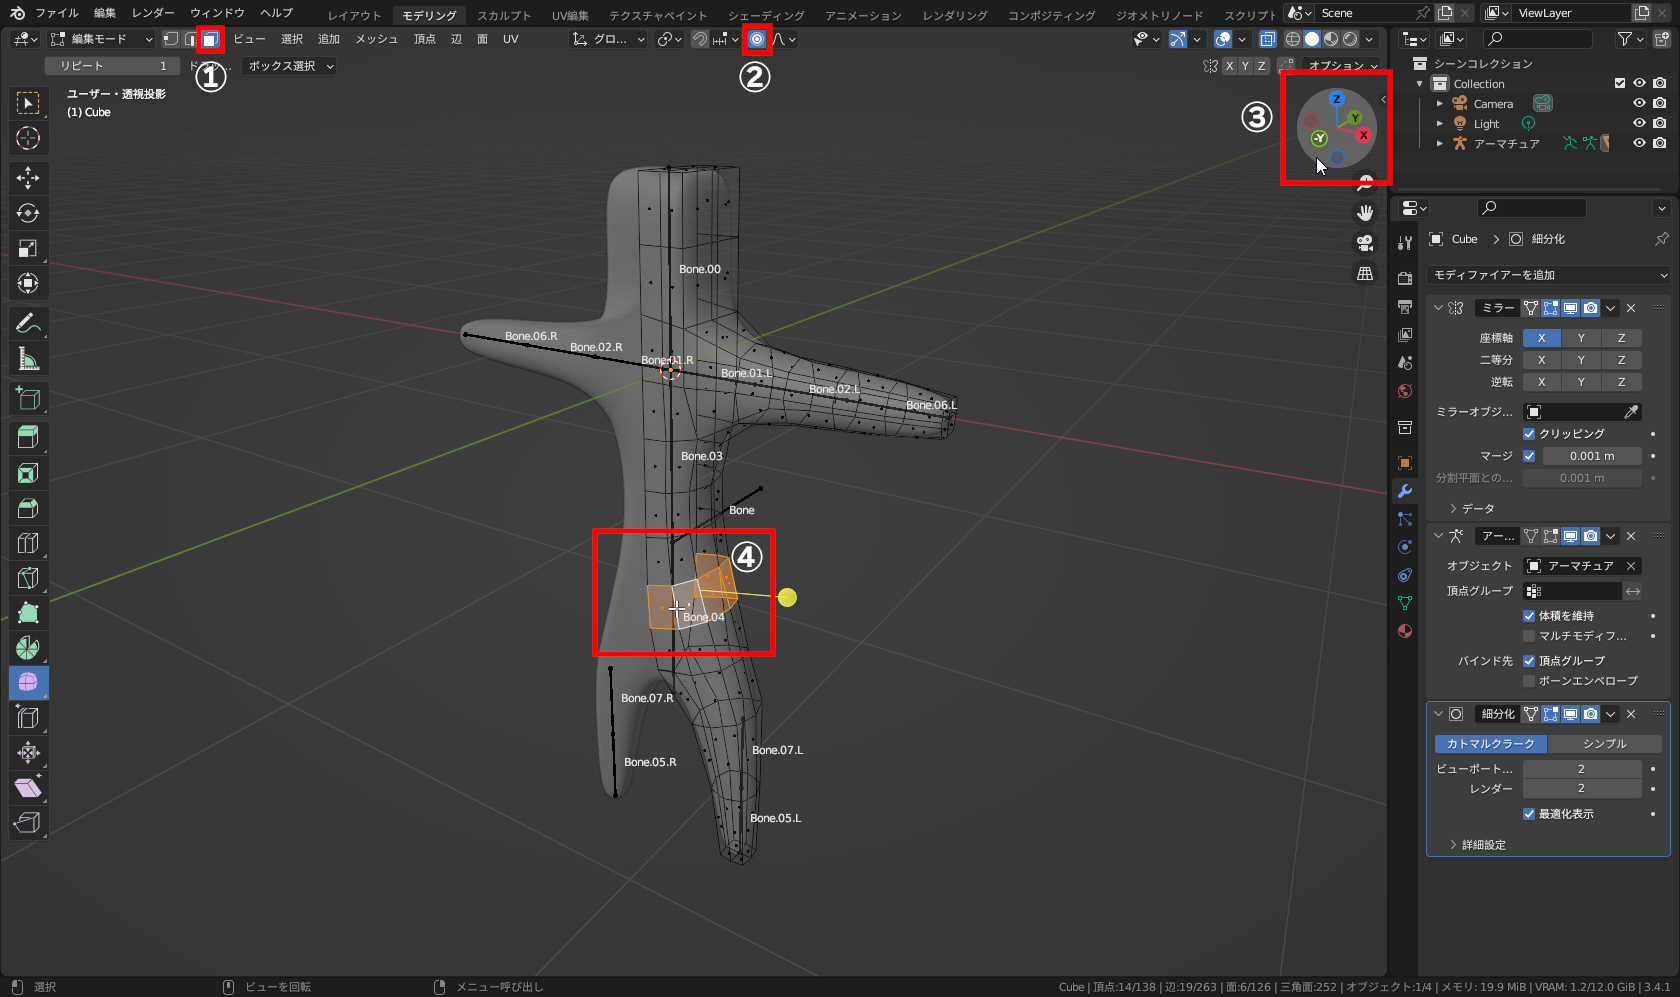Open the メッシュ menu
The width and height of the screenshot is (1680, 997).
(x=376, y=39)
